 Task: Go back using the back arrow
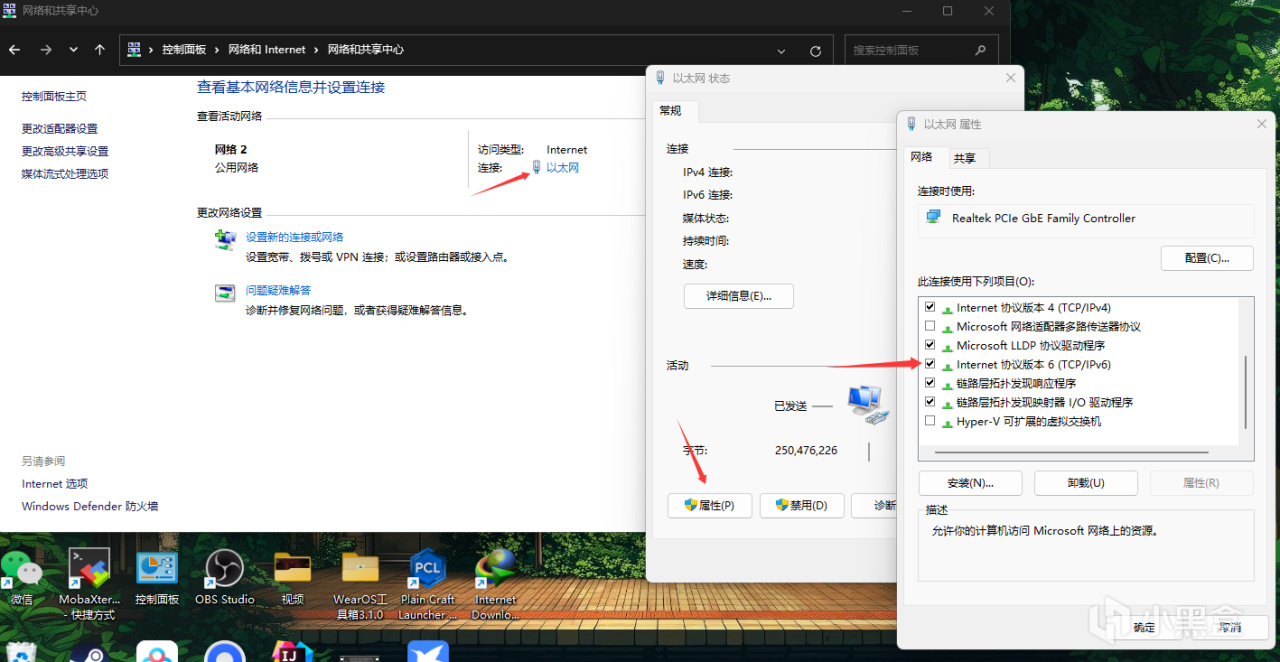pyautogui.click(x=14, y=49)
